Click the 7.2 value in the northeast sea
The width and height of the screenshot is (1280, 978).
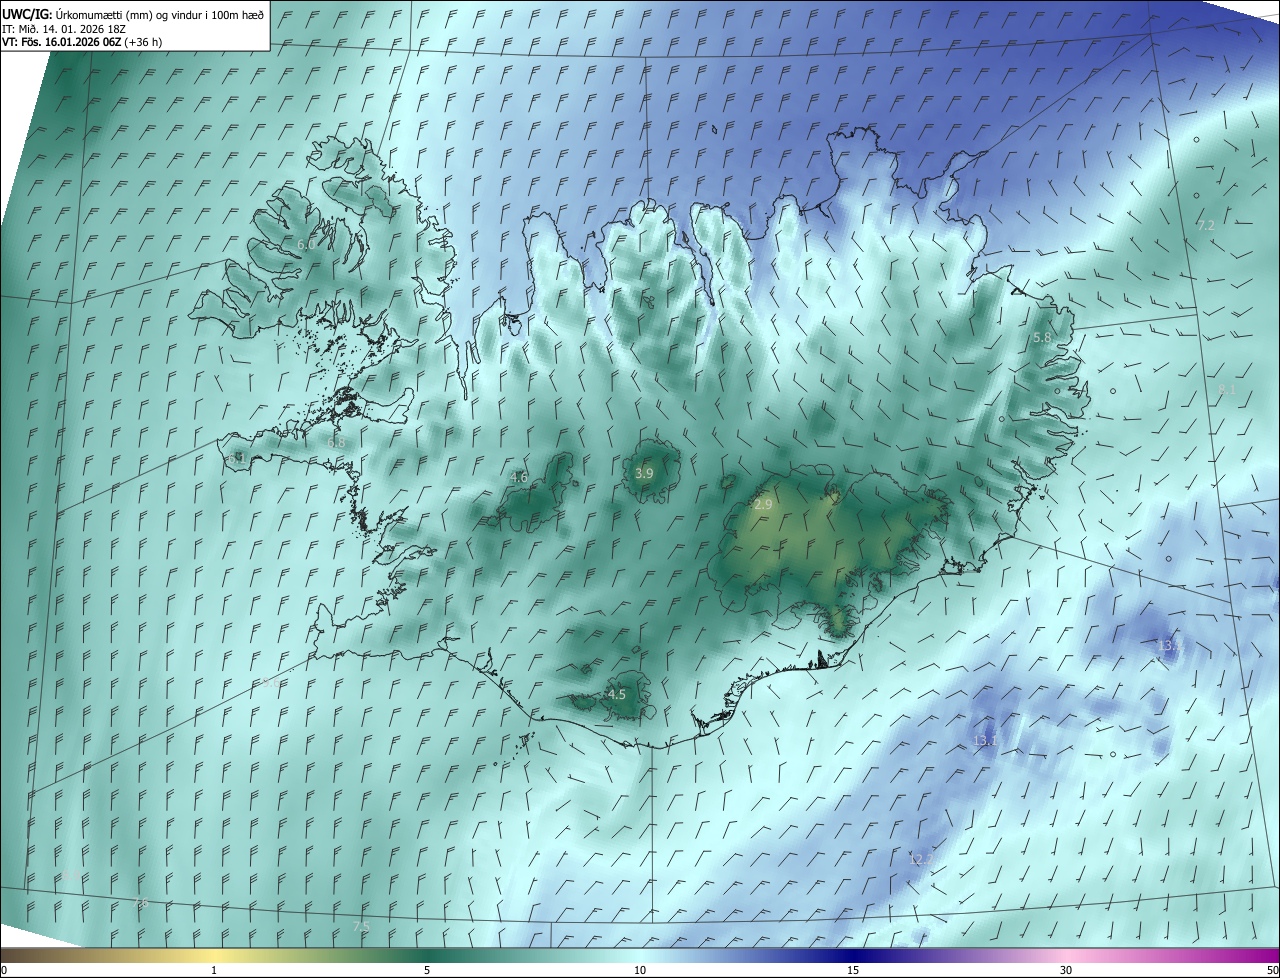(1206, 226)
